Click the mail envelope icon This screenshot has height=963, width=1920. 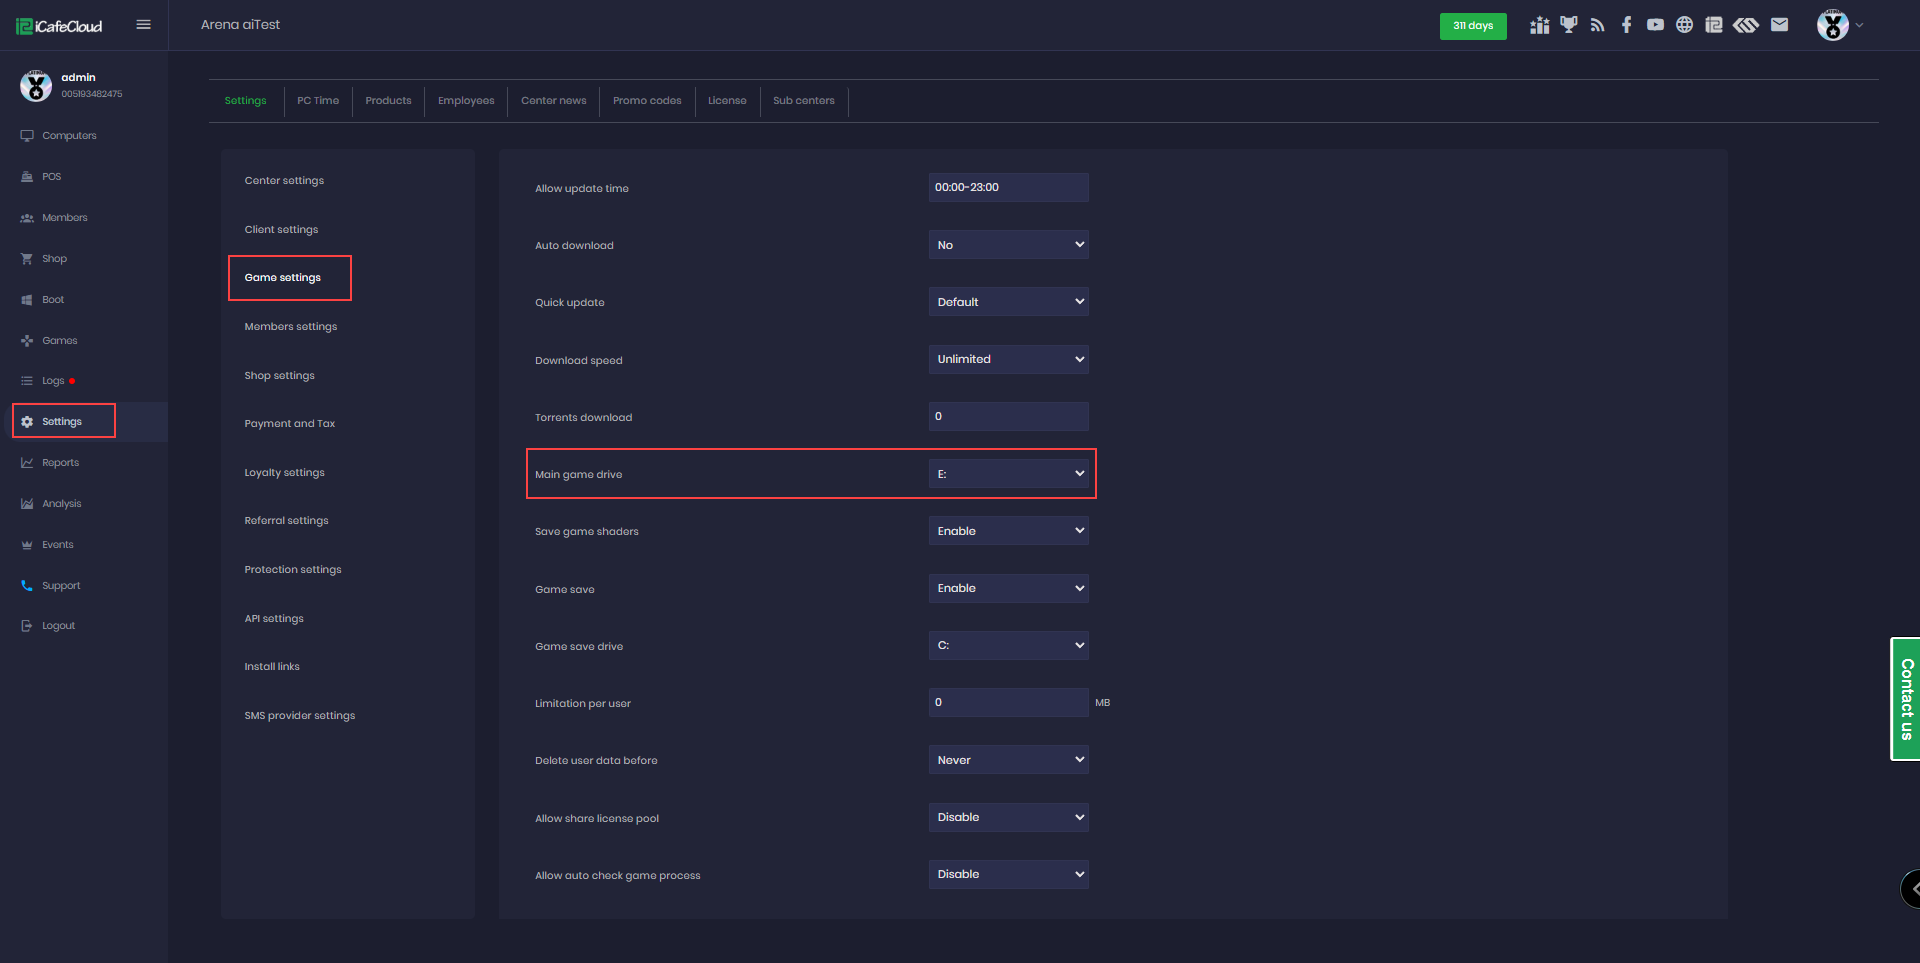pos(1779,25)
